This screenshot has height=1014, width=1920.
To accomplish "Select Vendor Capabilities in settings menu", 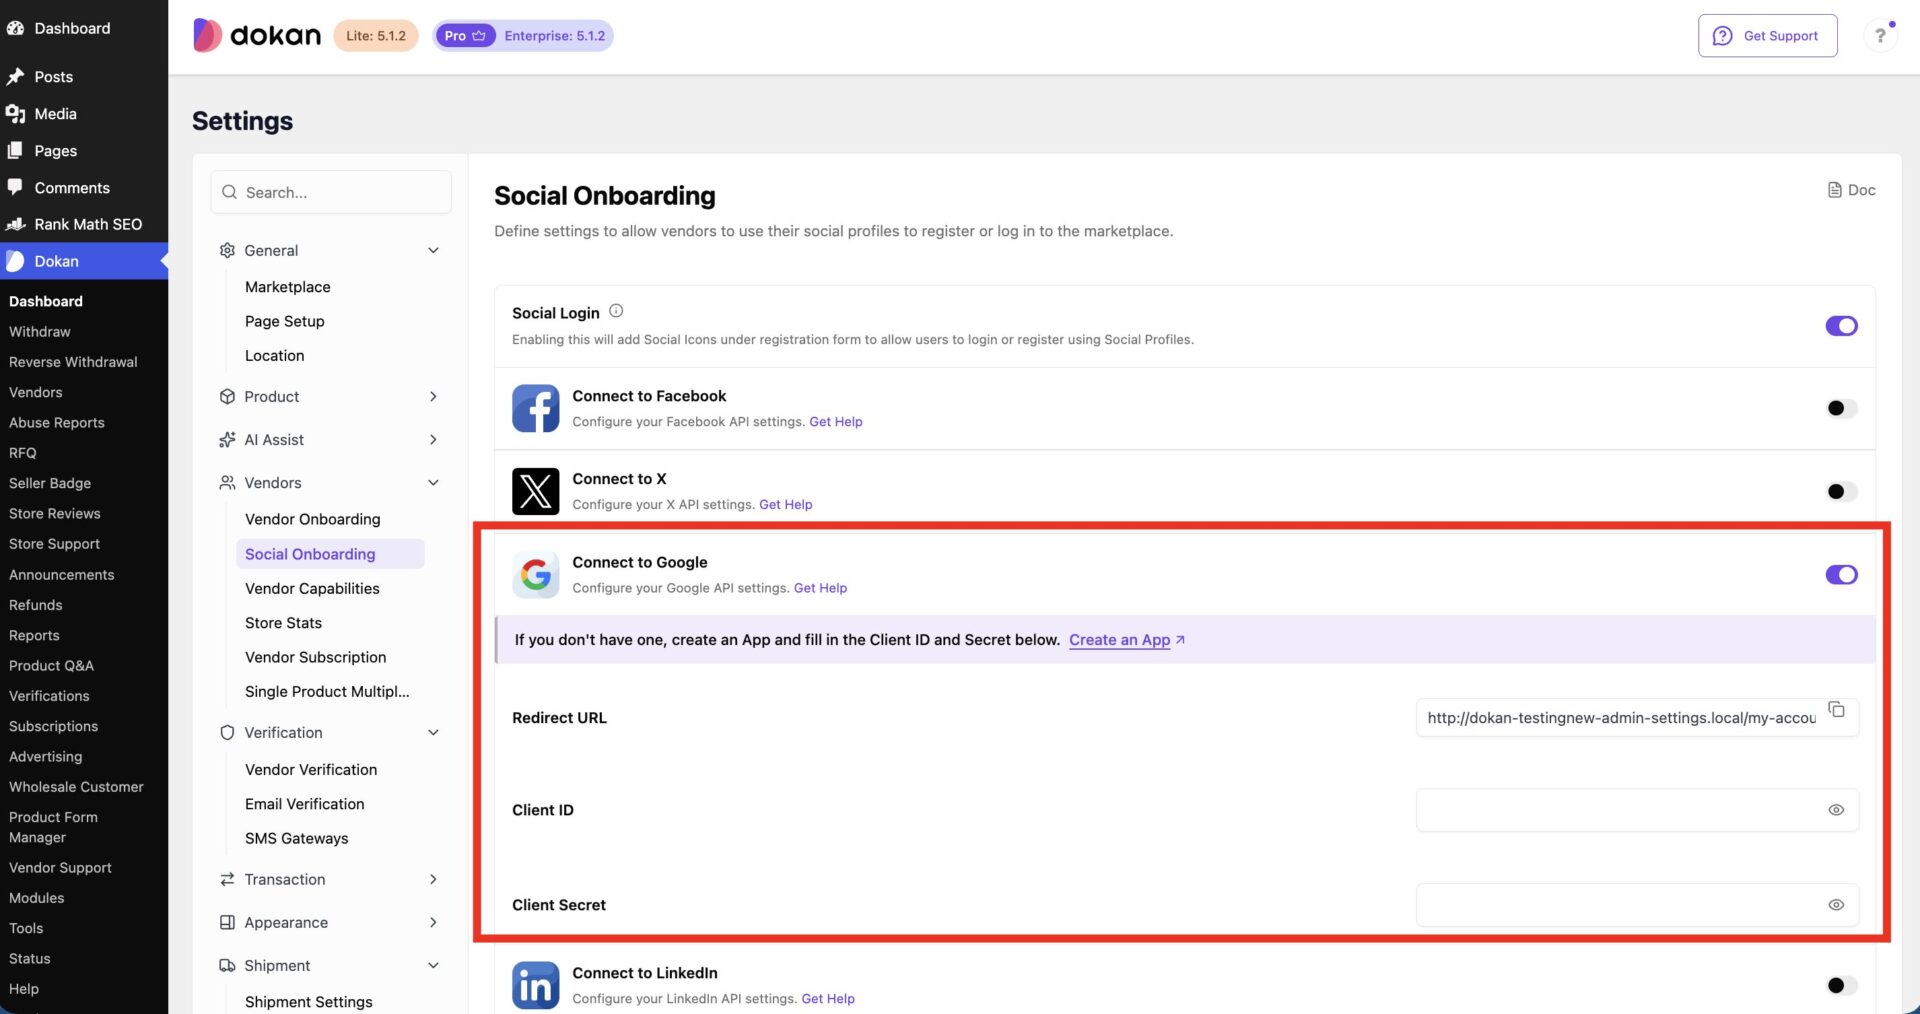I will pyautogui.click(x=312, y=588).
